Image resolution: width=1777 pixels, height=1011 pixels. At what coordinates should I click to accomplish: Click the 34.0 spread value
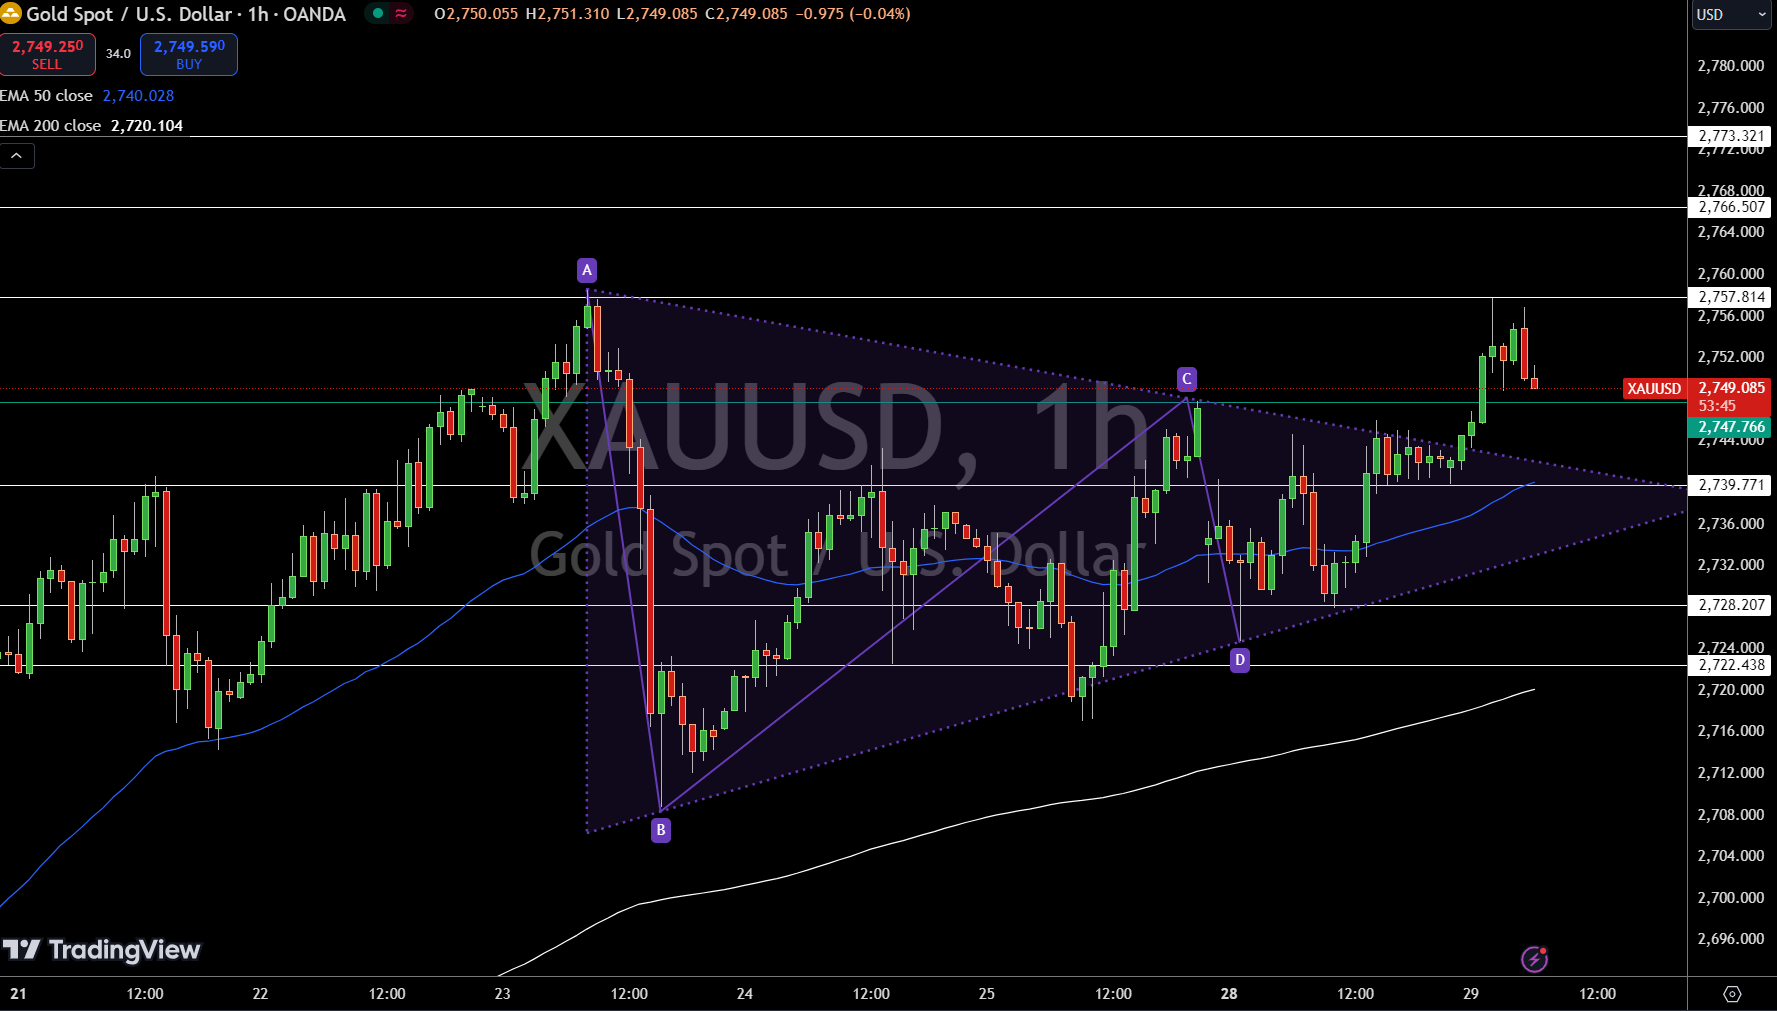point(118,54)
